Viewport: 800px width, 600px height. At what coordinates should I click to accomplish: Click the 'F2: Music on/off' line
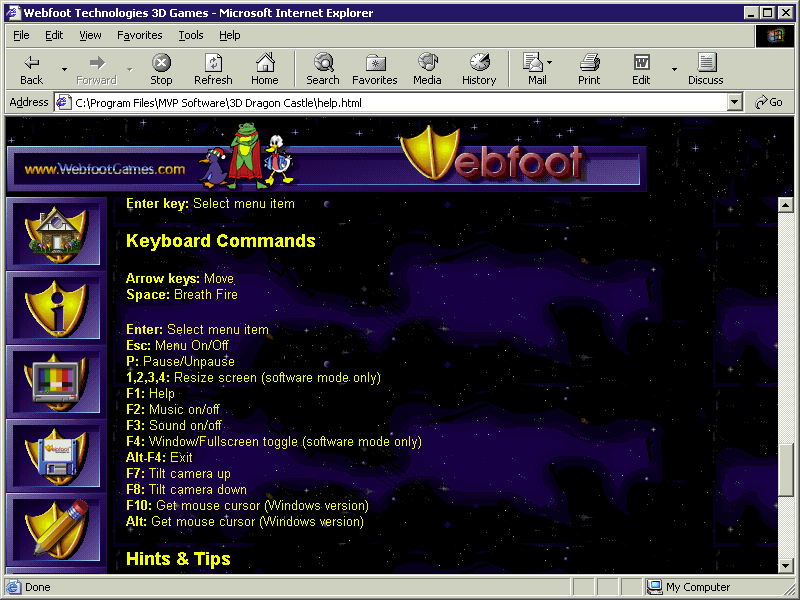(x=172, y=410)
